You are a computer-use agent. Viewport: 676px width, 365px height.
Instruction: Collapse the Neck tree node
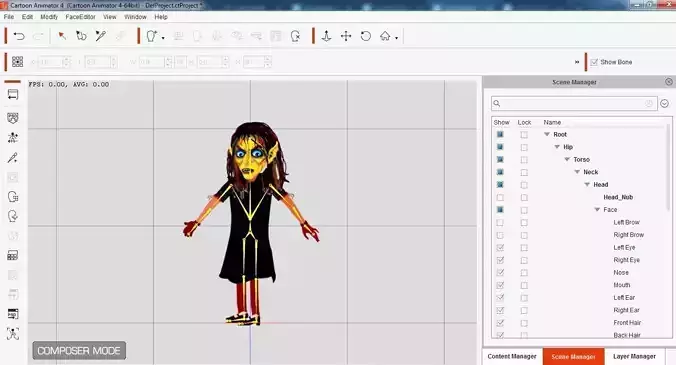coord(577,172)
